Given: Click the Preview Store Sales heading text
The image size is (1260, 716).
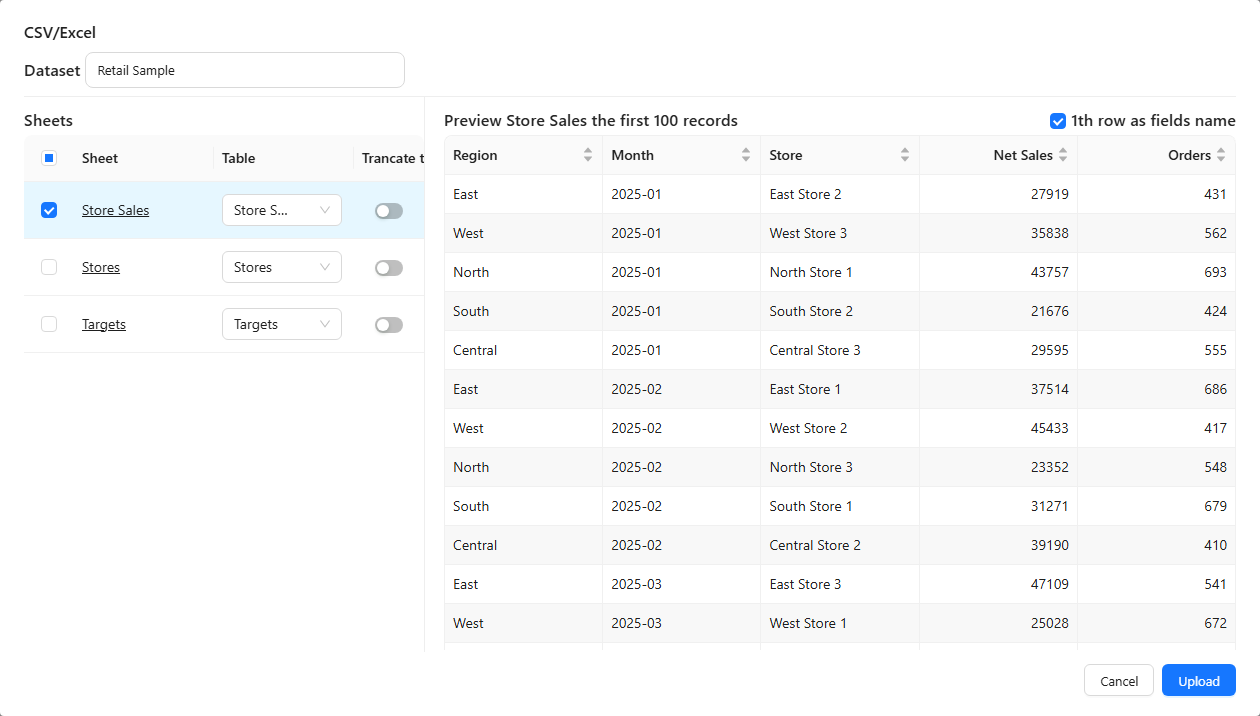Looking at the screenshot, I should 591,121.
